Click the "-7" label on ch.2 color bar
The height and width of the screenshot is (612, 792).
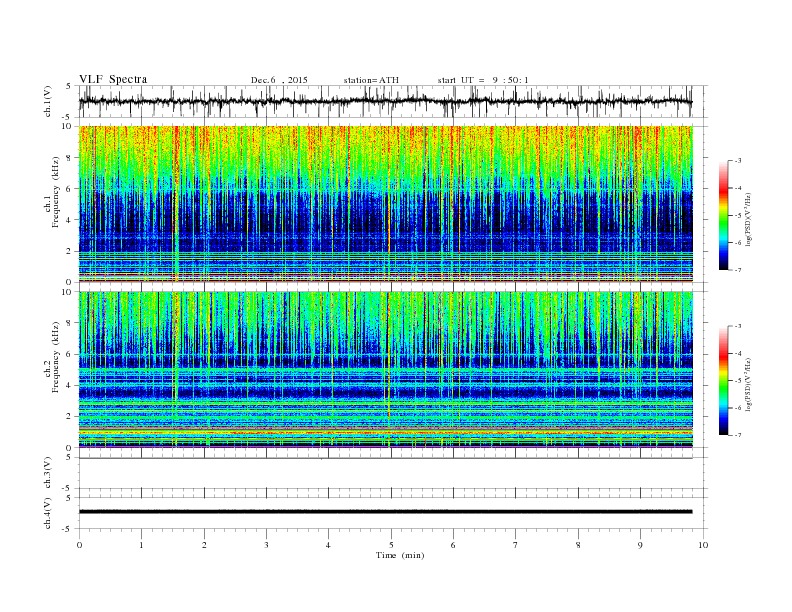tap(738, 435)
